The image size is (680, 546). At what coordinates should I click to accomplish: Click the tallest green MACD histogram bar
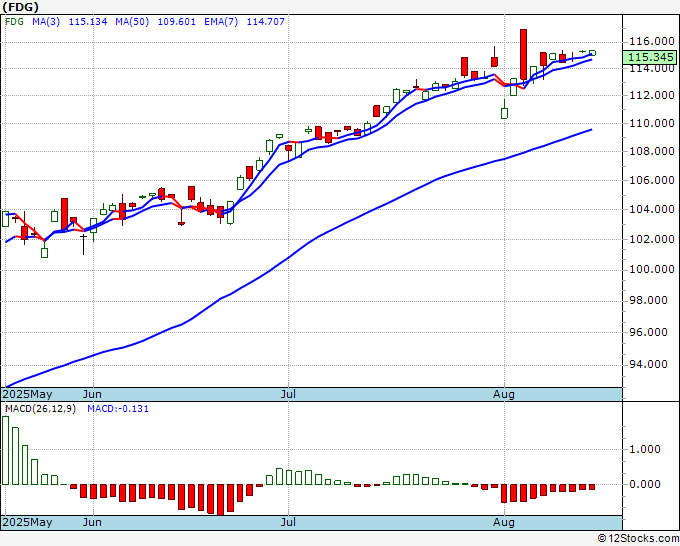click(x=5, y=451)
